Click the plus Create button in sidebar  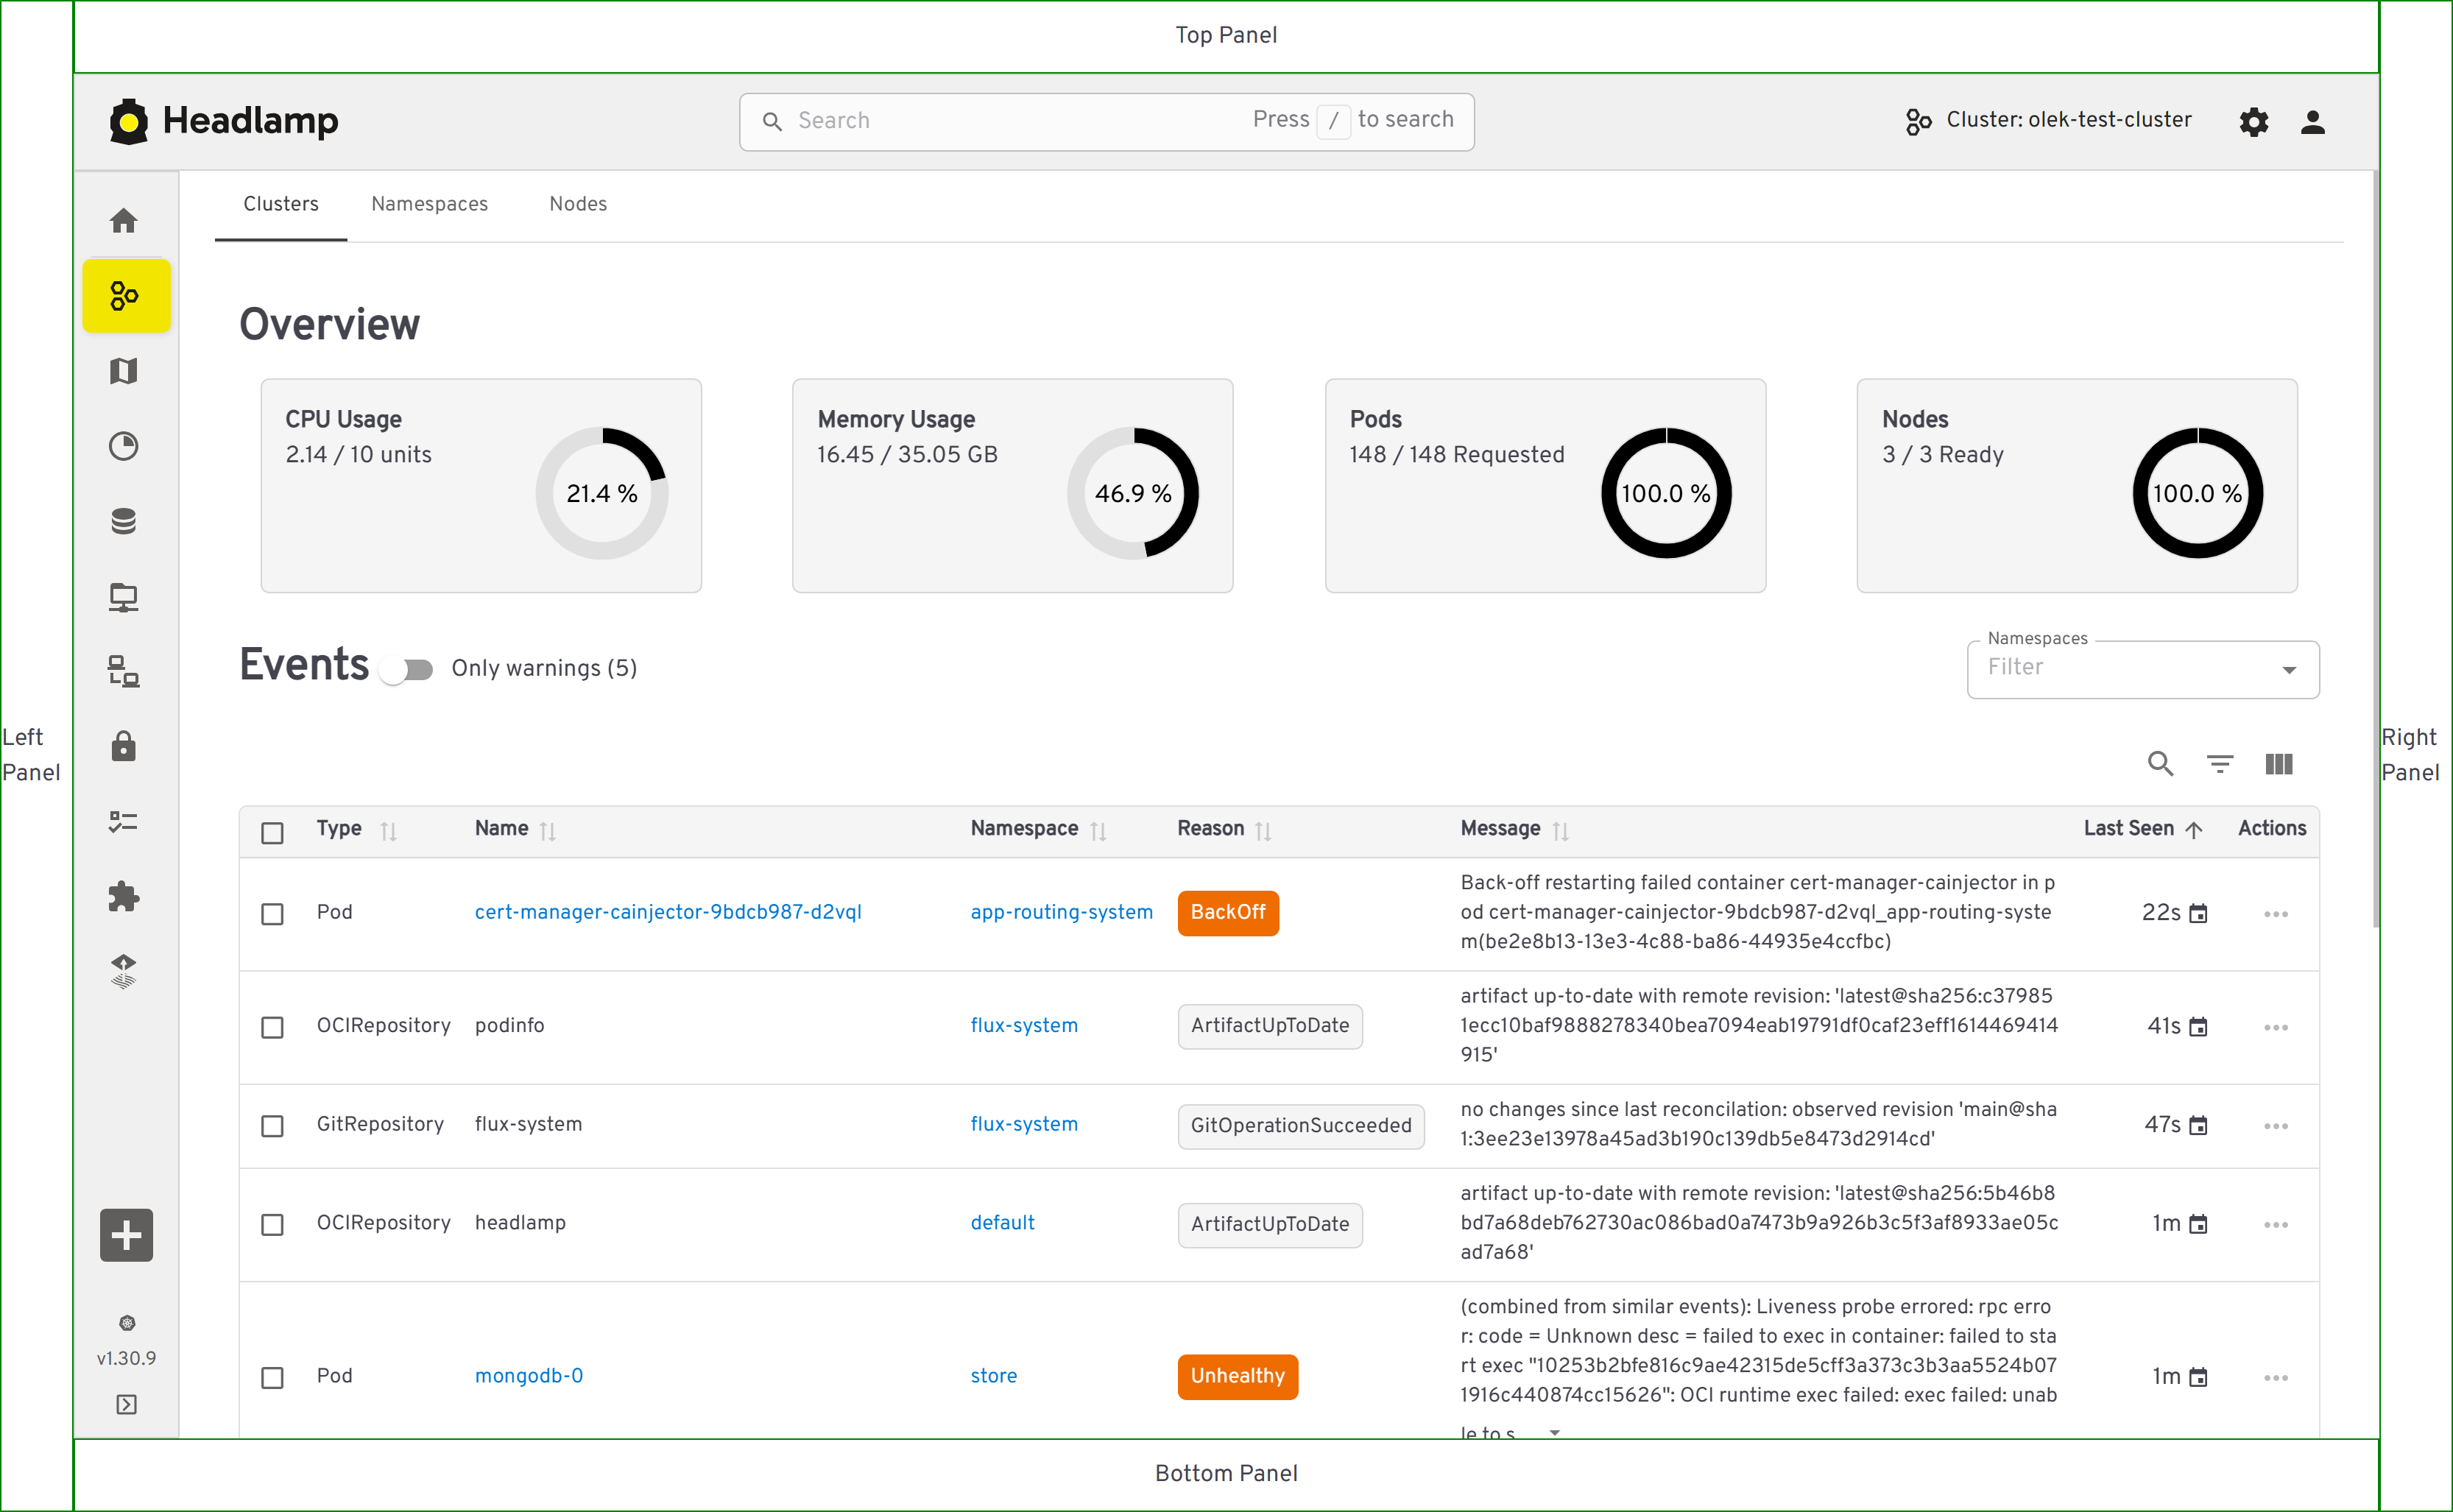coord(126,1236)
